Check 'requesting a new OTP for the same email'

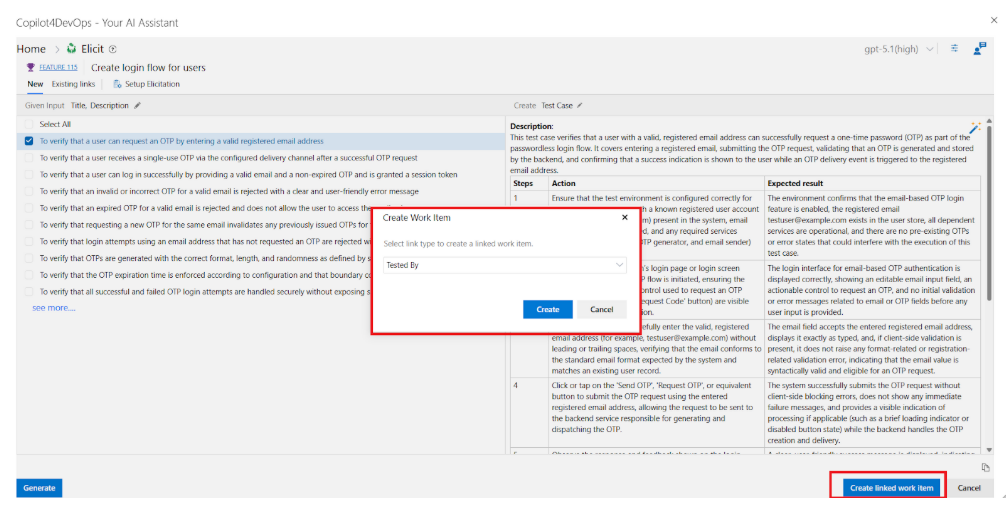click(29, 225)
